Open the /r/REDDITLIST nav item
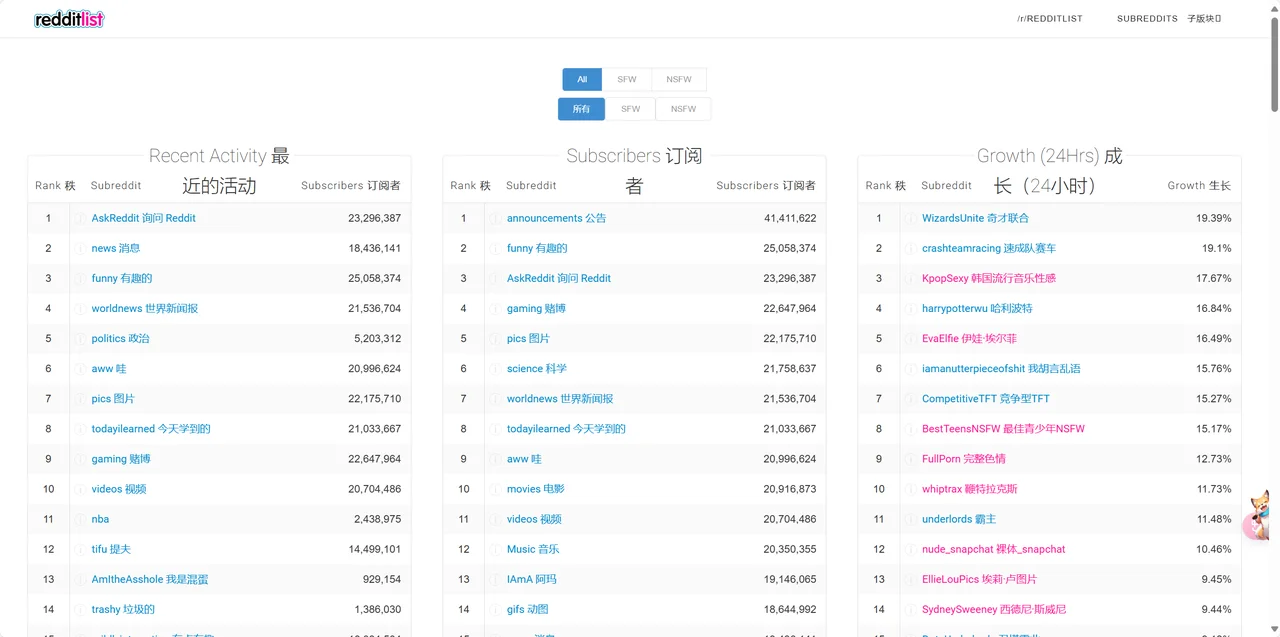Screen dimensions: 1280x637 (1049, 19)
